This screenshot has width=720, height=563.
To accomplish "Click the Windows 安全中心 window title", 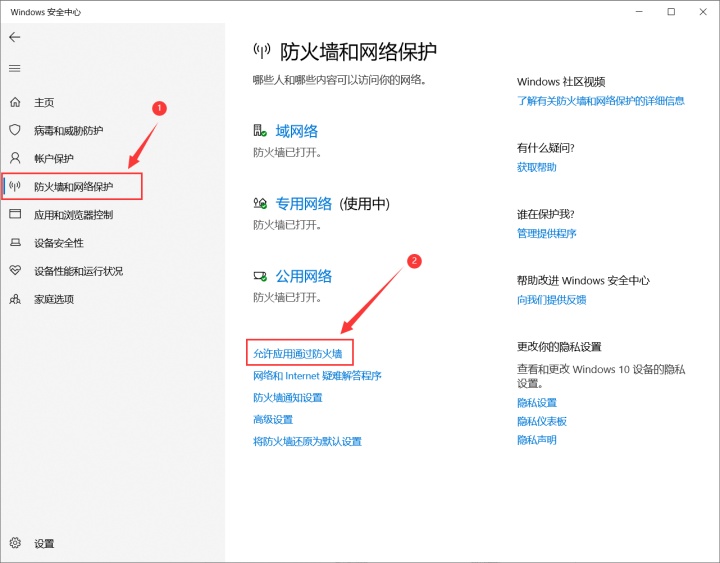I will tap(45, 12).
